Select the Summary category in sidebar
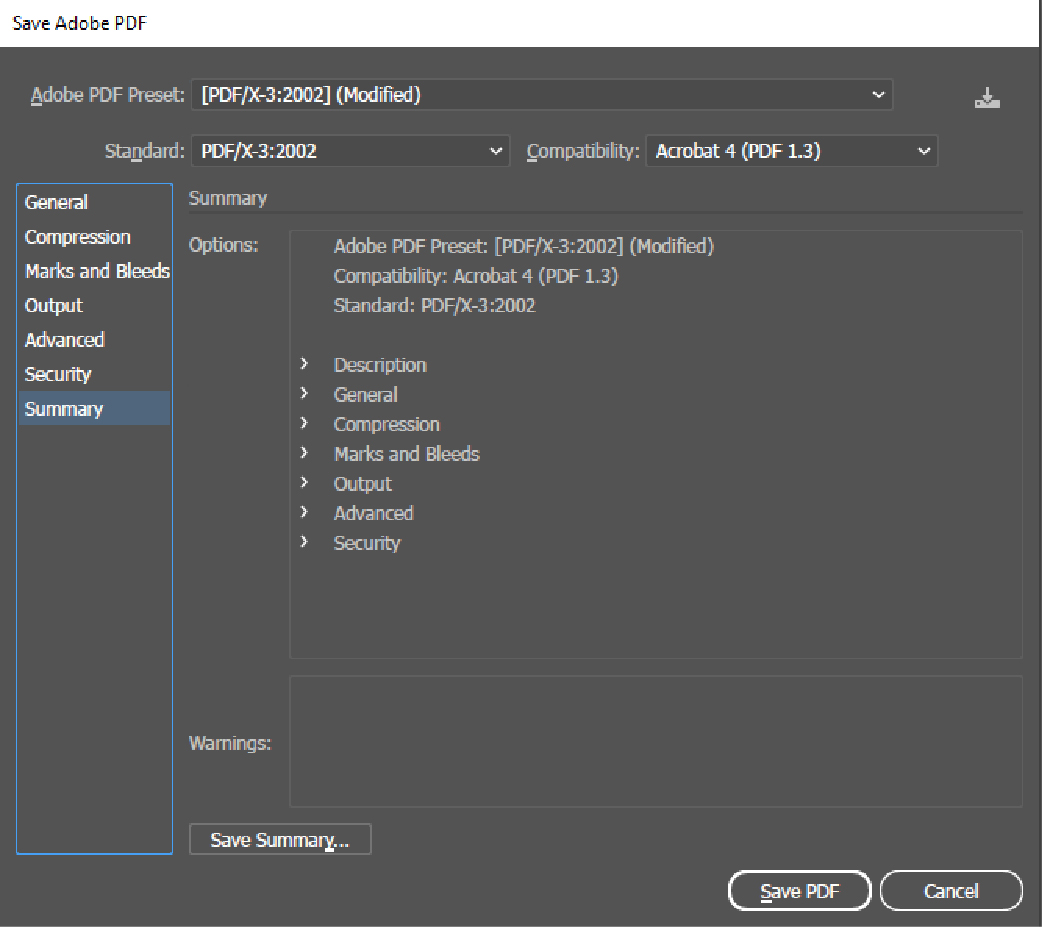This screenshot has width=1042, height=927. pyautogui.click(x=63, y=409)
